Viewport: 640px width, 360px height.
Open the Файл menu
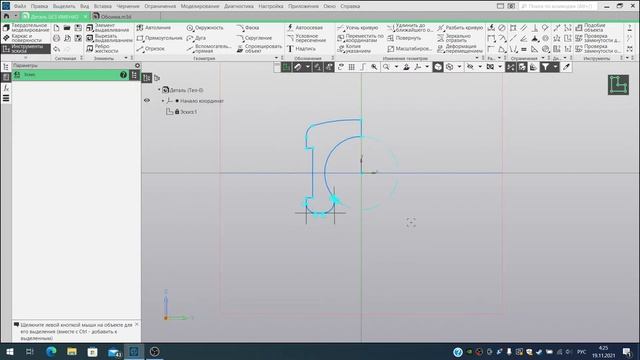(x=20, y=6)
